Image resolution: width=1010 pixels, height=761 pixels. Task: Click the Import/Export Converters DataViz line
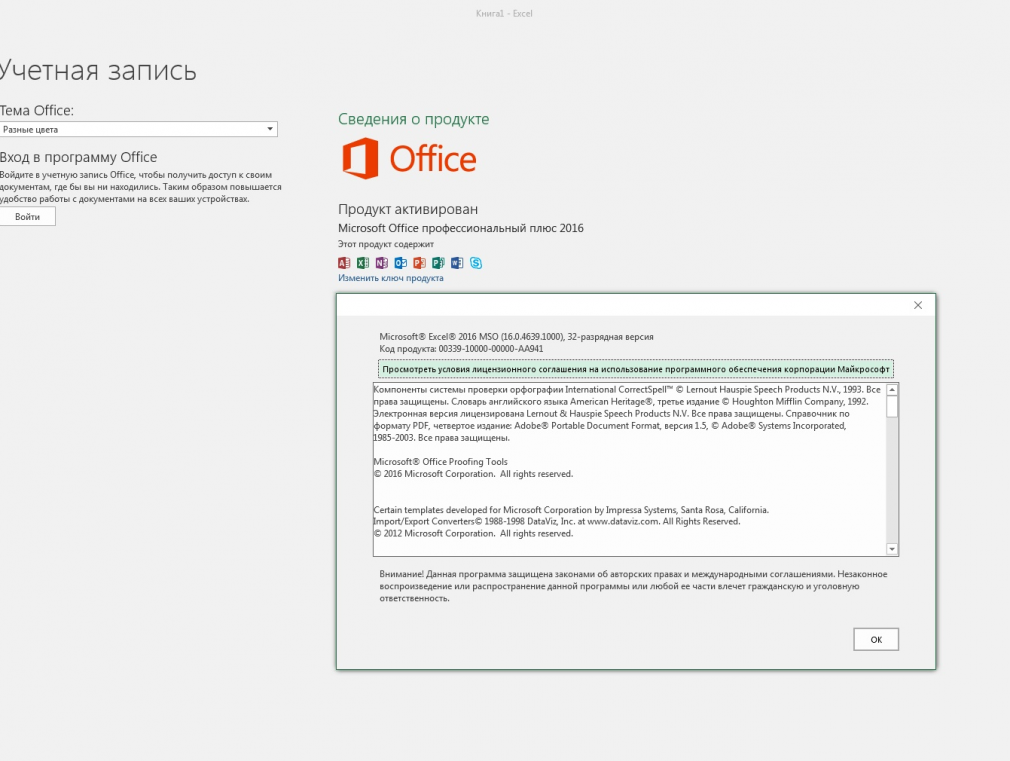click(x=557, y=521)
